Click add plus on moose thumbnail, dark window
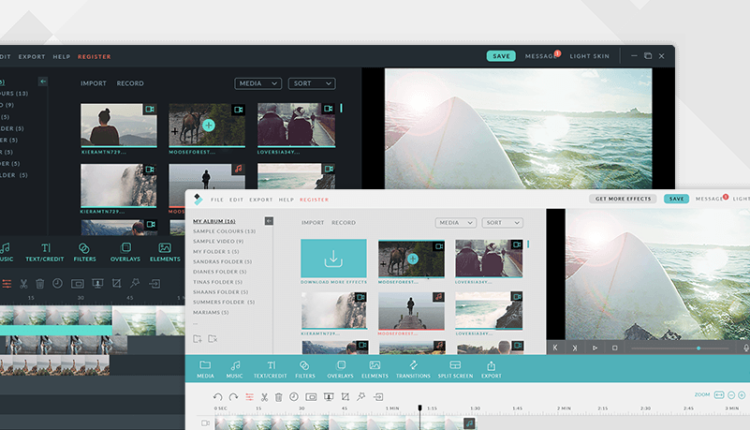 (209, 125)
